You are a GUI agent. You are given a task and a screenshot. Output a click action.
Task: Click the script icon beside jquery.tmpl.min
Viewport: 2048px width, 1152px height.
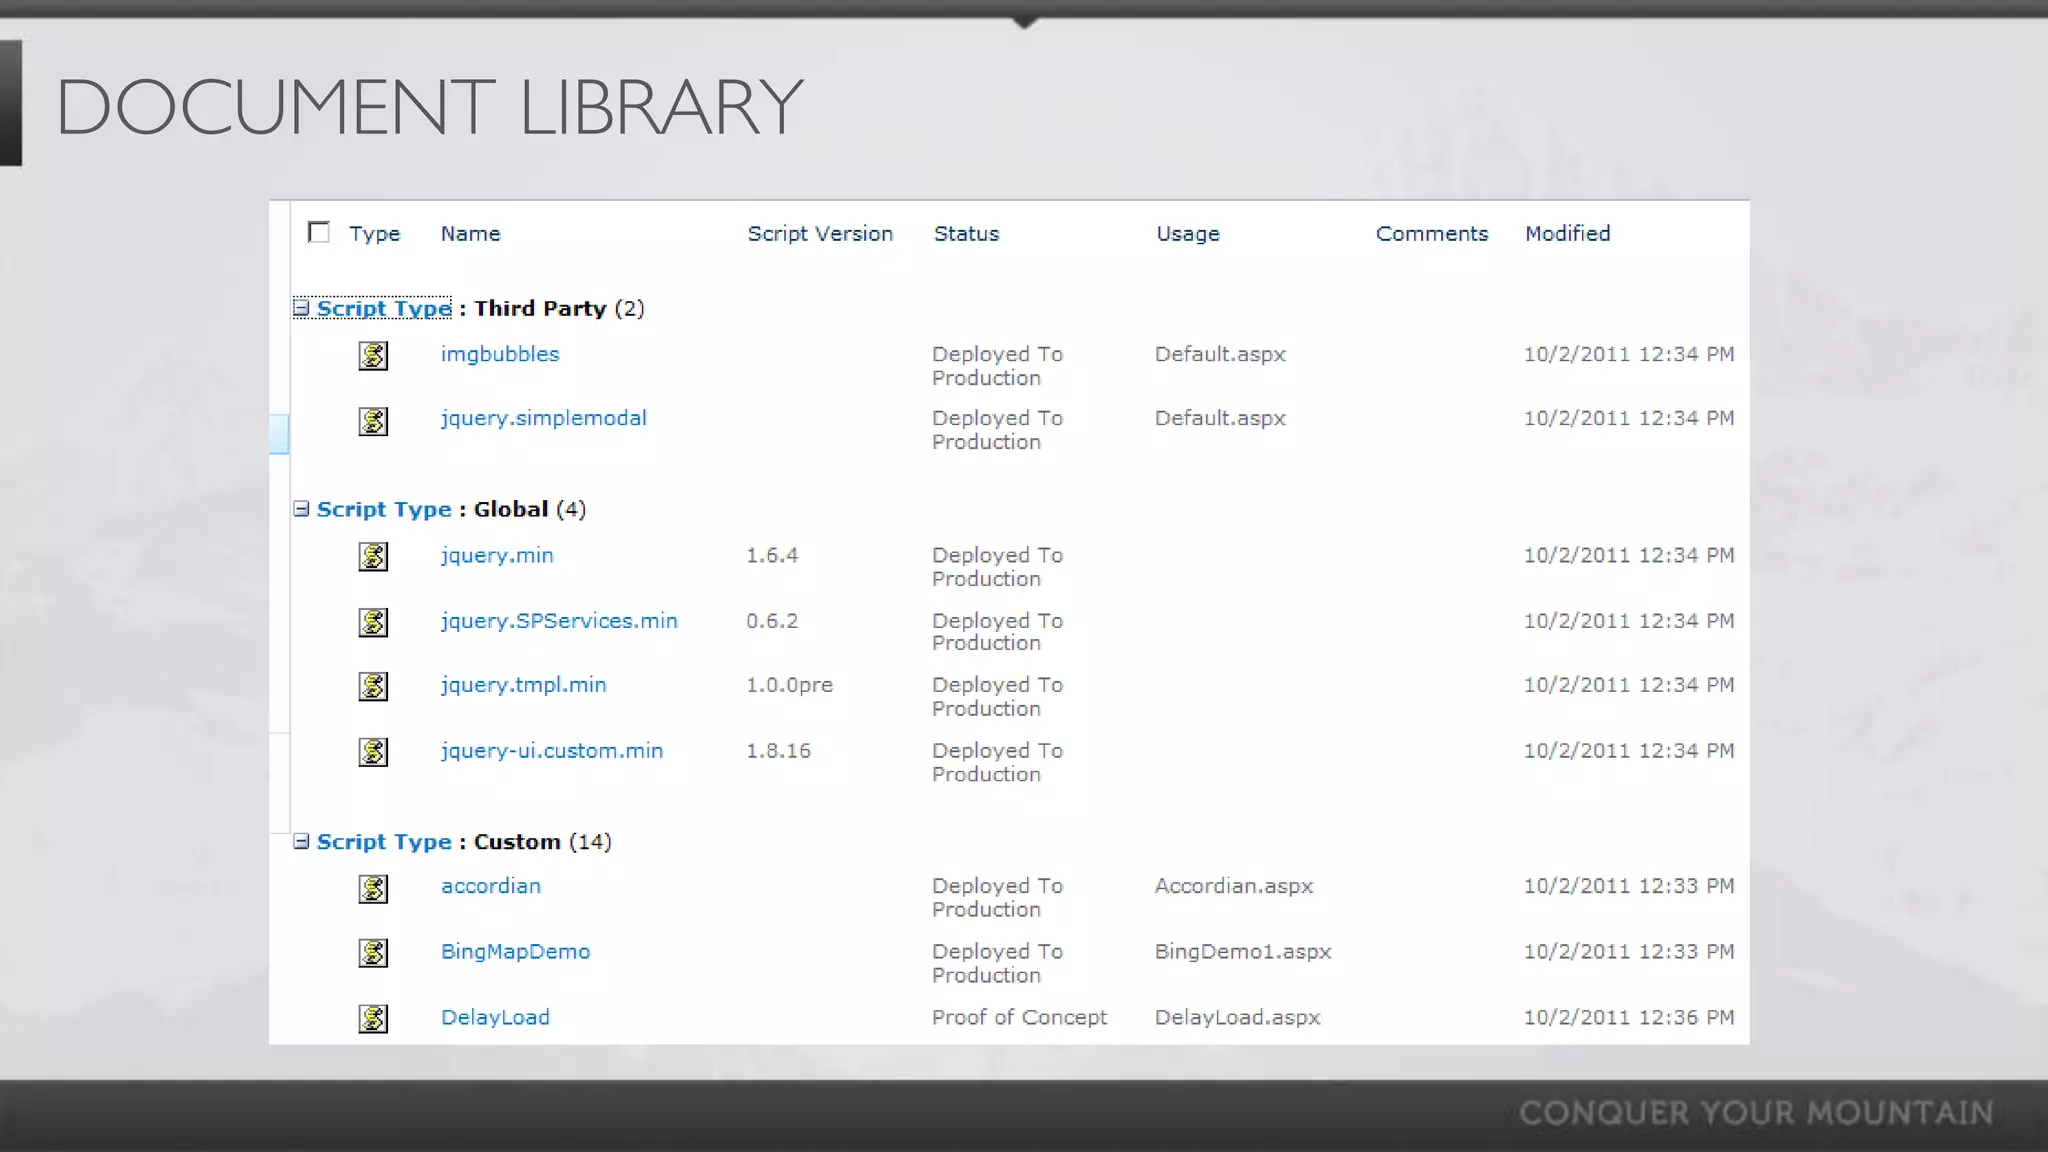coord(373,687)
